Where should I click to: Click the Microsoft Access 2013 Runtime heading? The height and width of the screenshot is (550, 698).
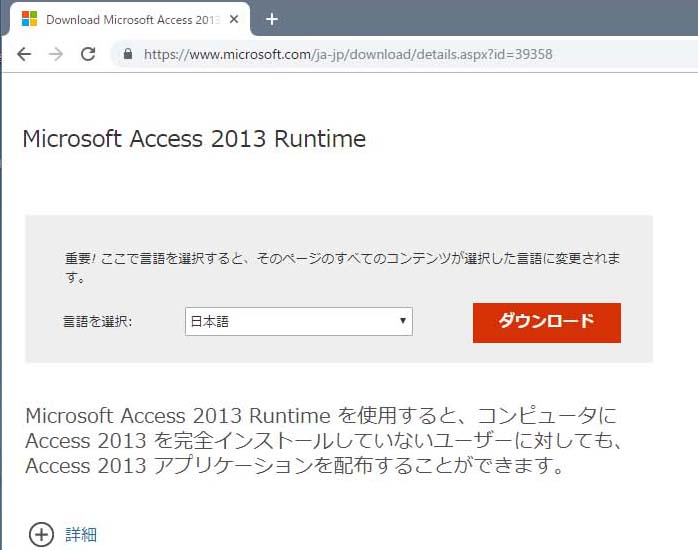[x=194, y=139]
